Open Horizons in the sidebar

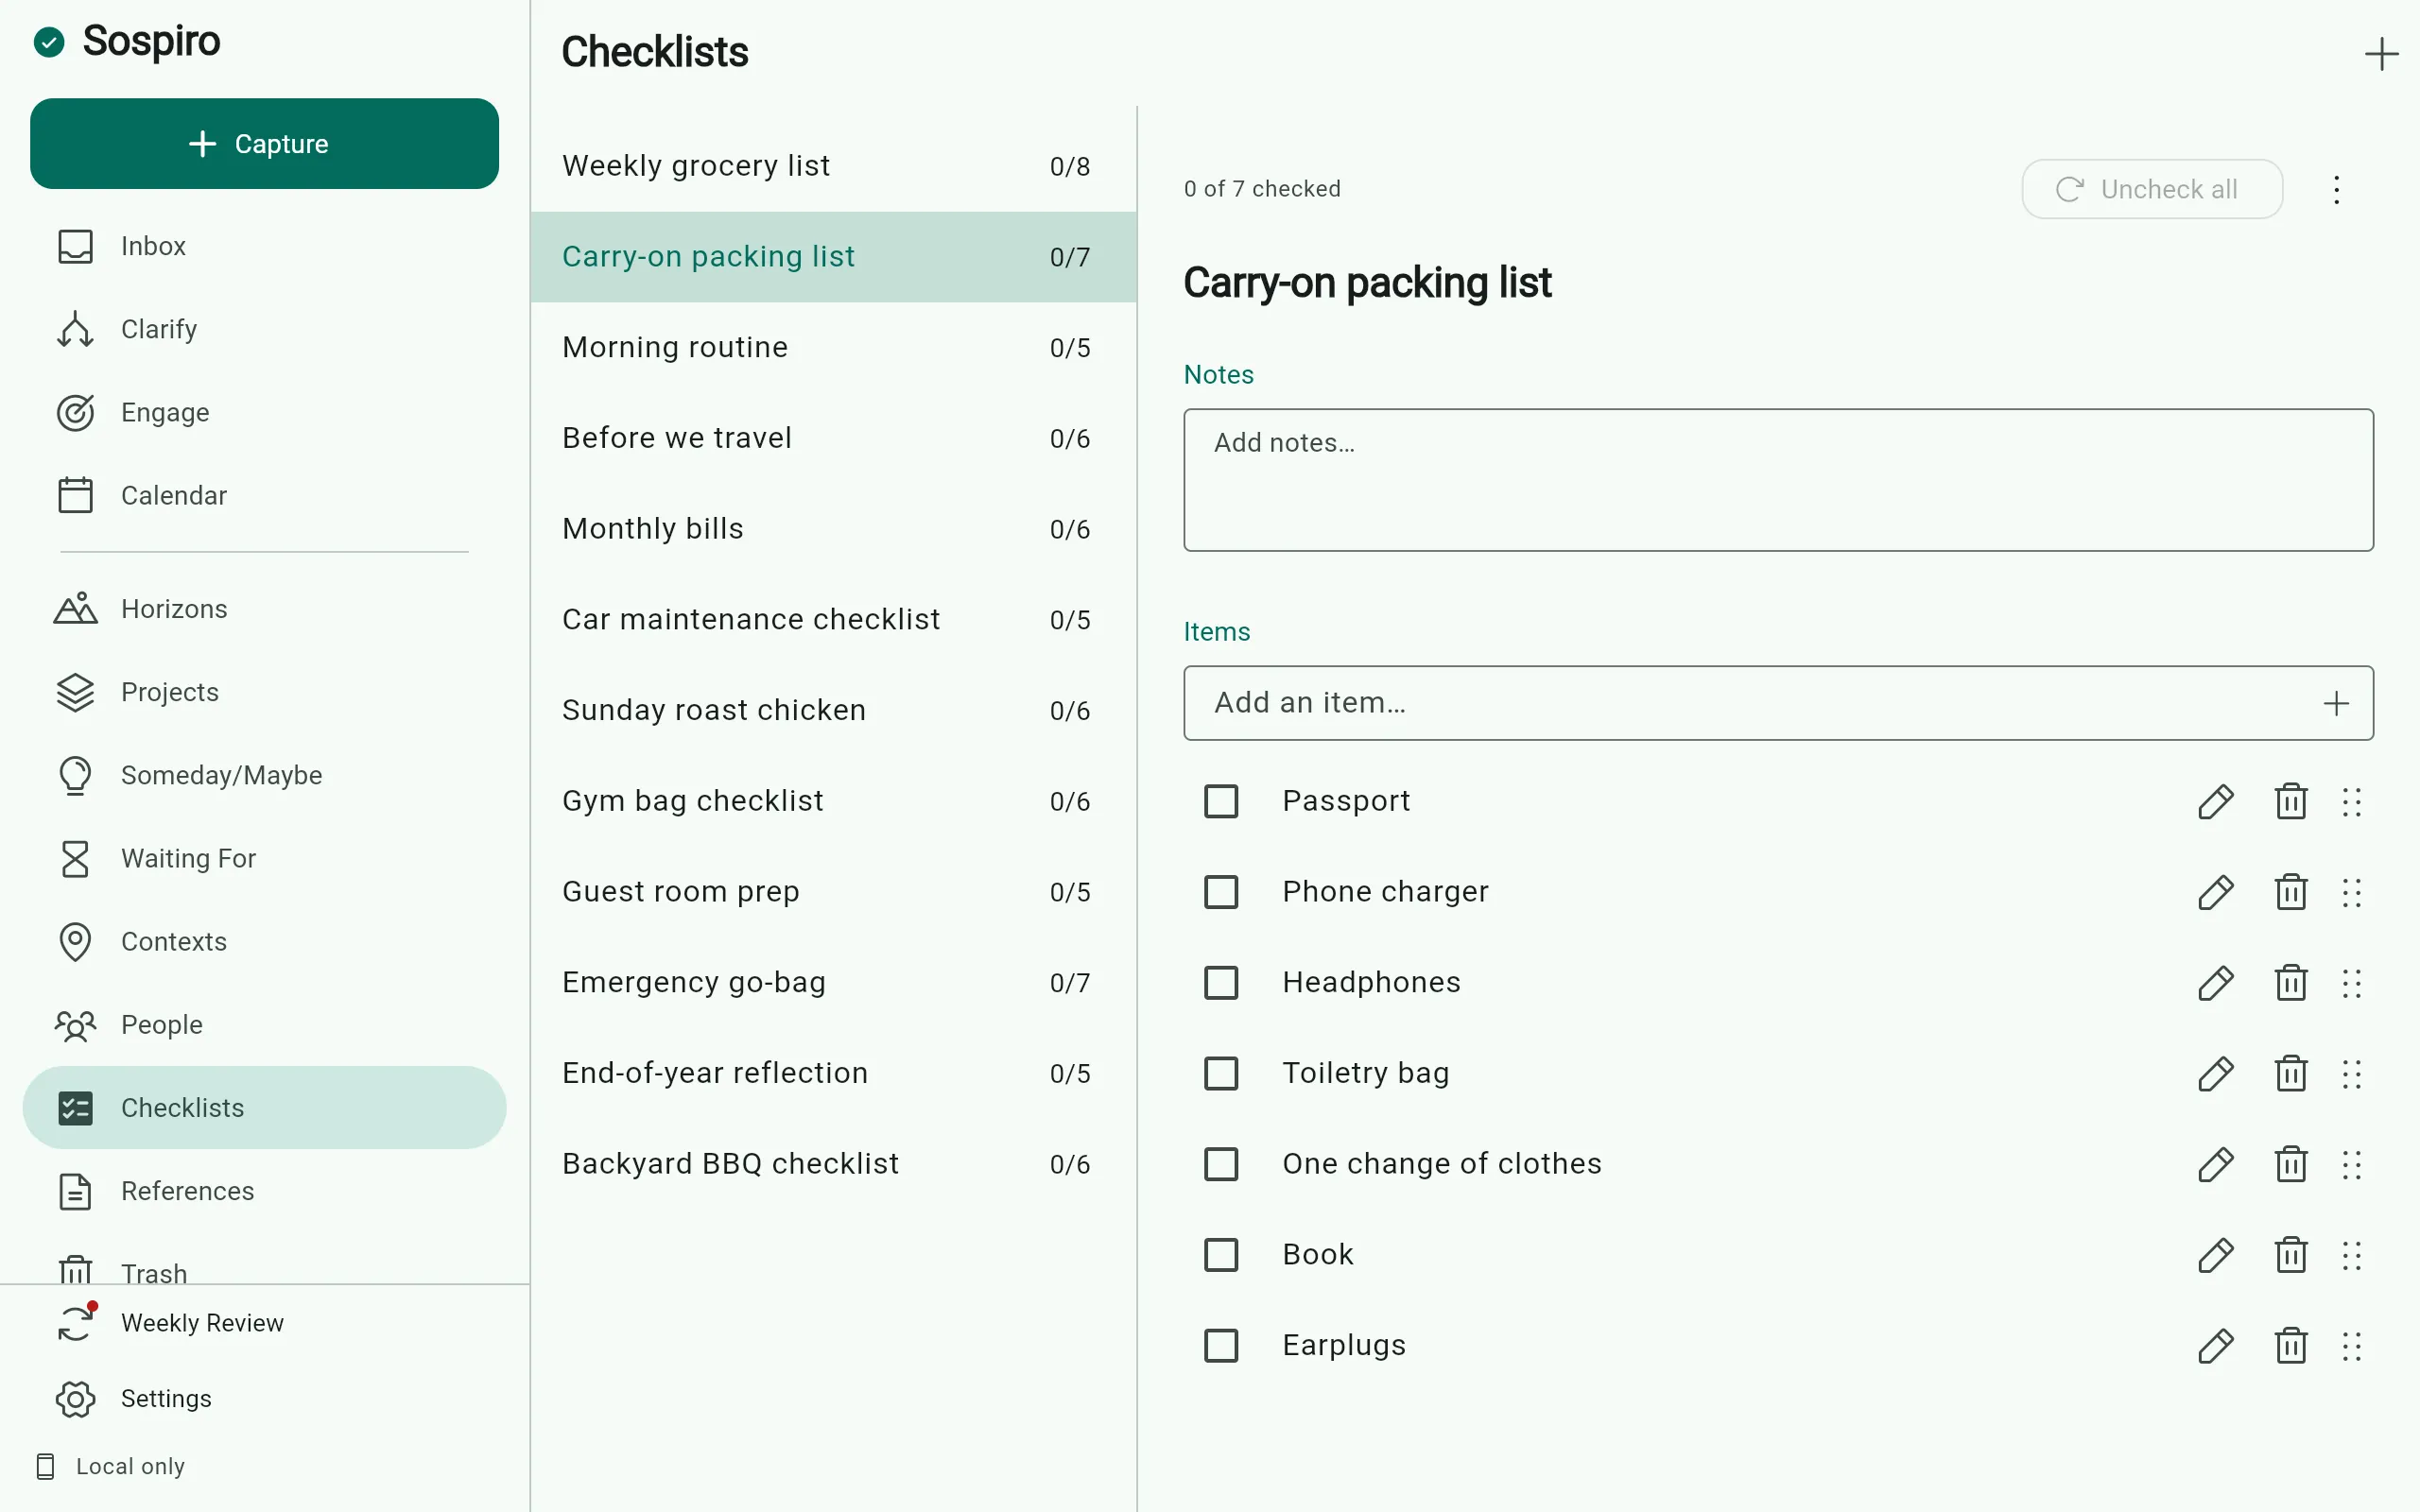click(264, 609)
